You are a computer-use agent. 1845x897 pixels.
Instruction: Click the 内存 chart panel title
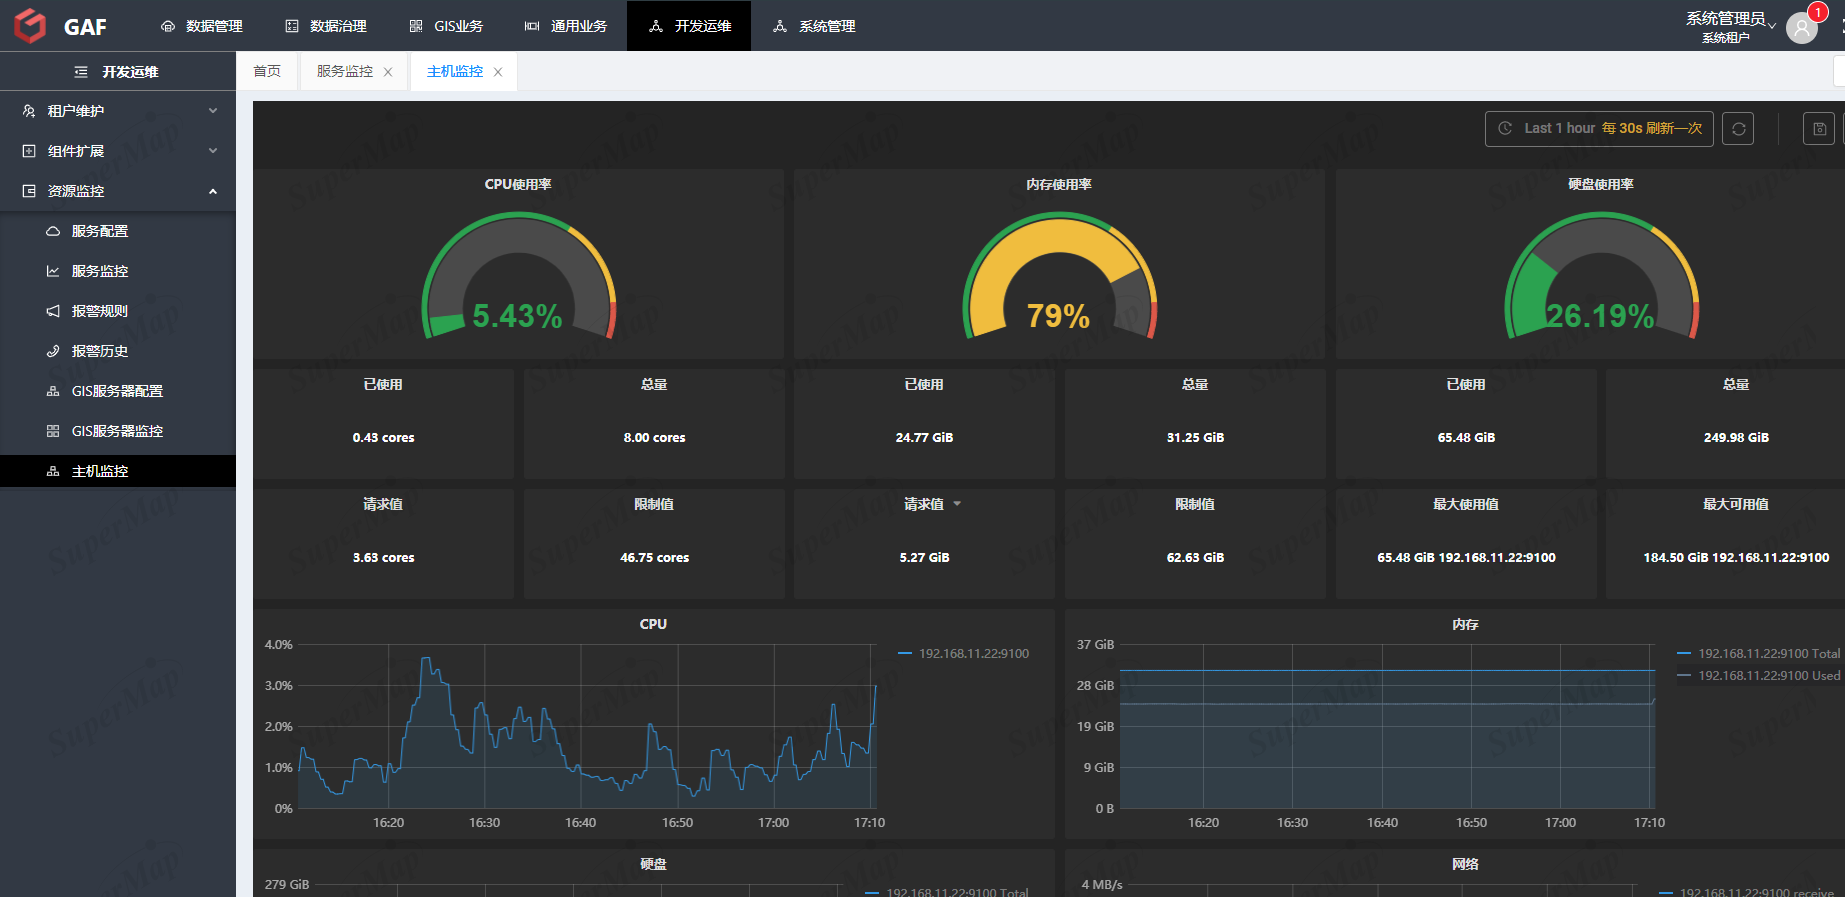point(1465,624)
